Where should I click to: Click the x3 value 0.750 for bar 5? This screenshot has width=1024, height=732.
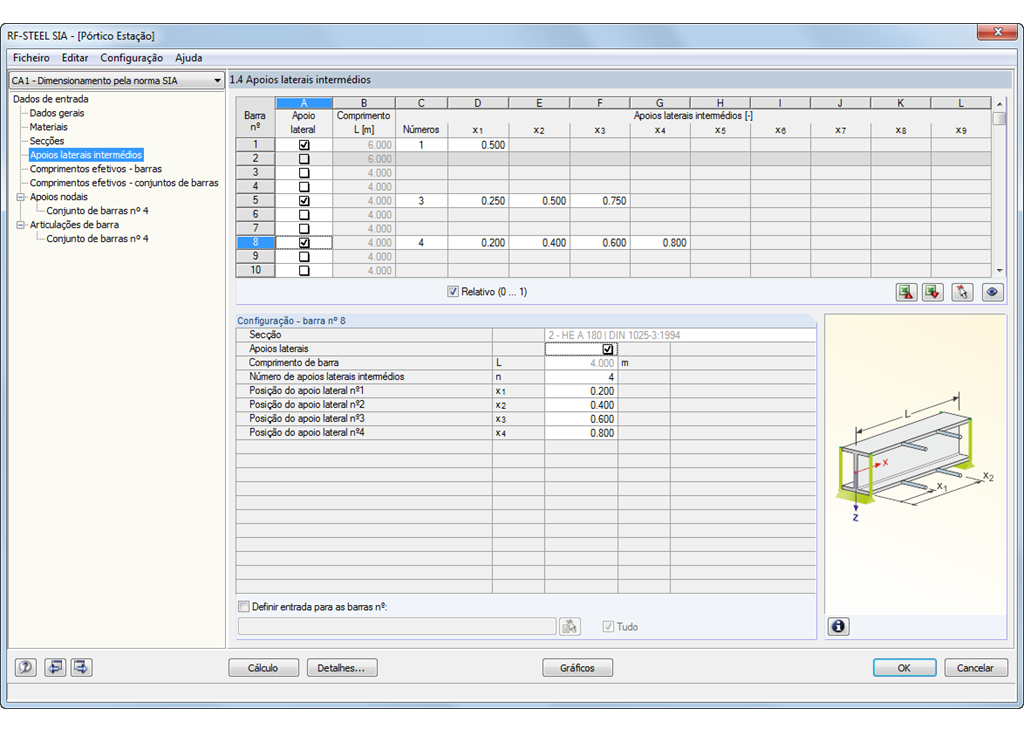600,201
